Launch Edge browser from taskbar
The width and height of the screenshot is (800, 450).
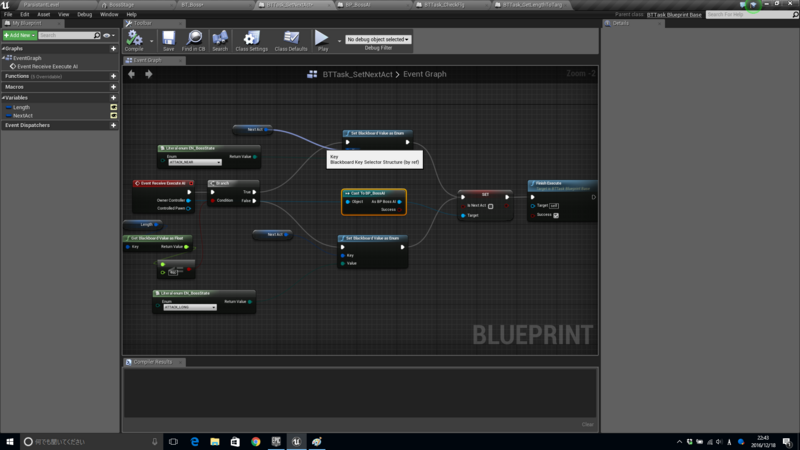[x=194, y=441]
